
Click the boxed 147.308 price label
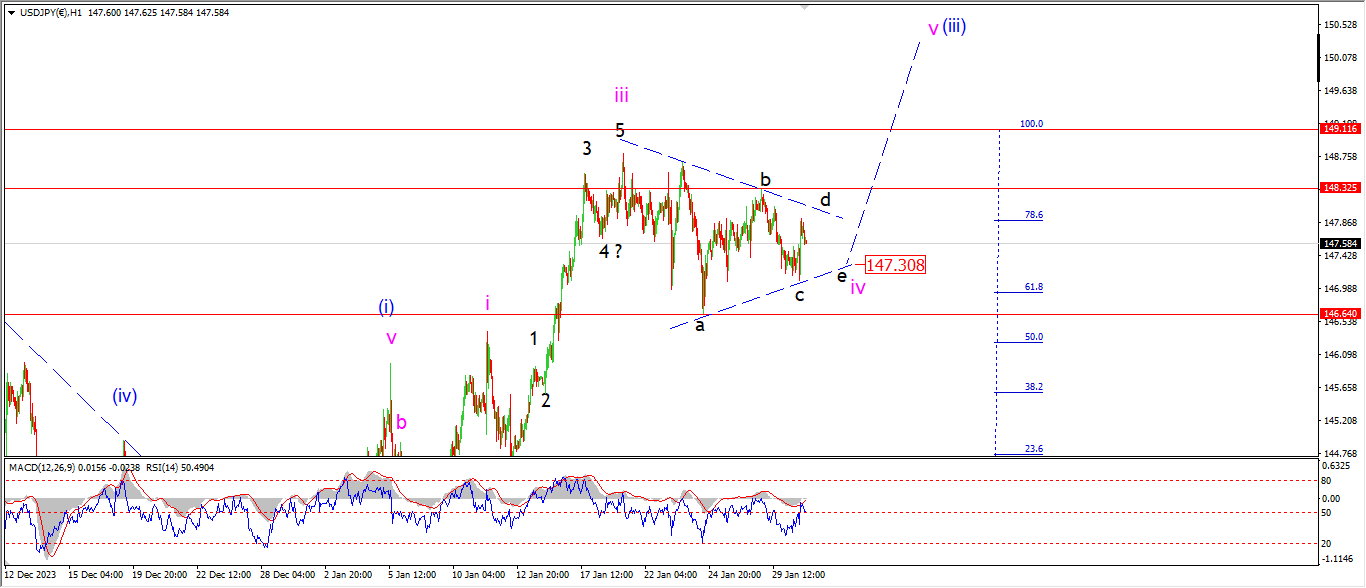coord(895,265)
